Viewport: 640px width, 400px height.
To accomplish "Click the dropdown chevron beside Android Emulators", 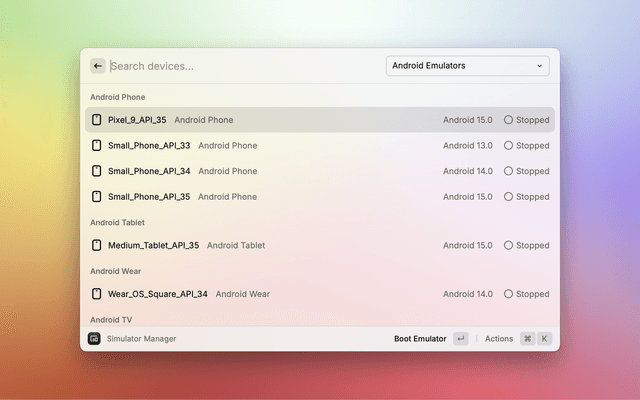I will [540, 66].
